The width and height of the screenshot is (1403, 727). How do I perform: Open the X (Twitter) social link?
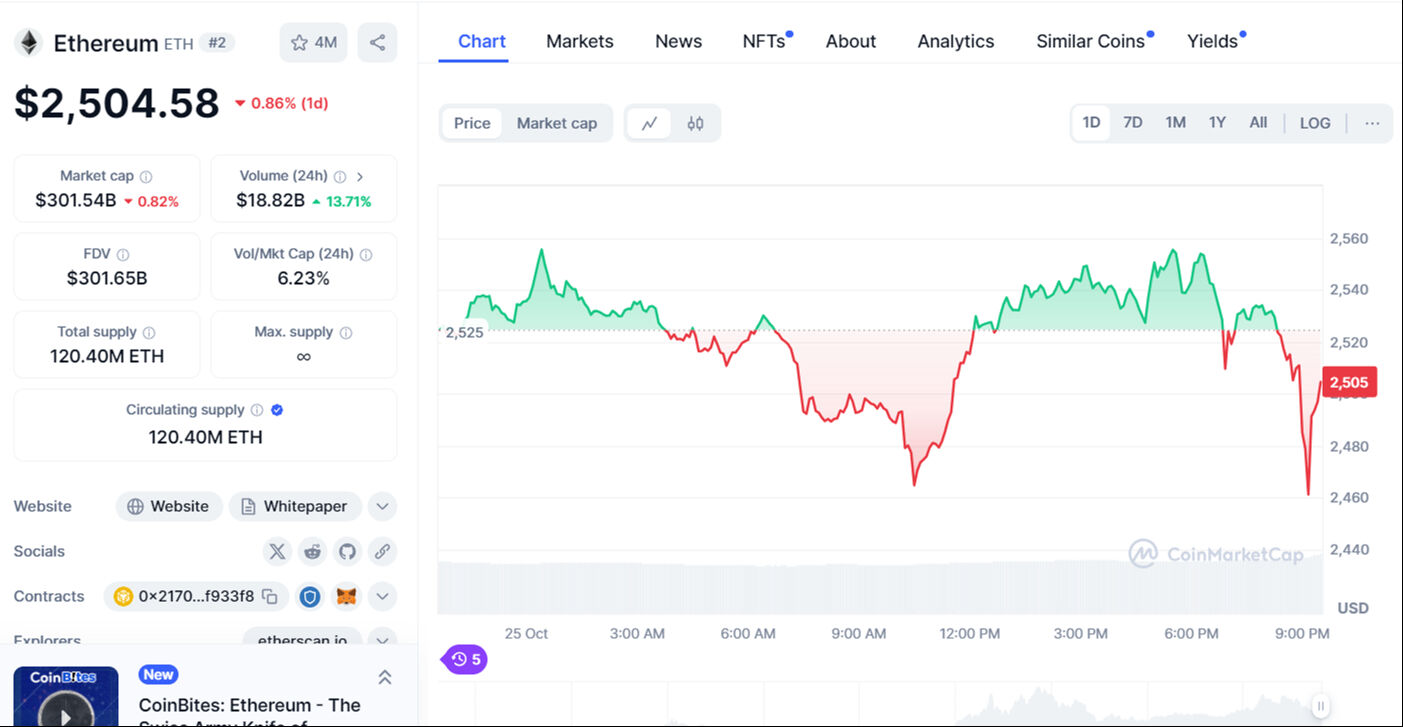point(277,551)
